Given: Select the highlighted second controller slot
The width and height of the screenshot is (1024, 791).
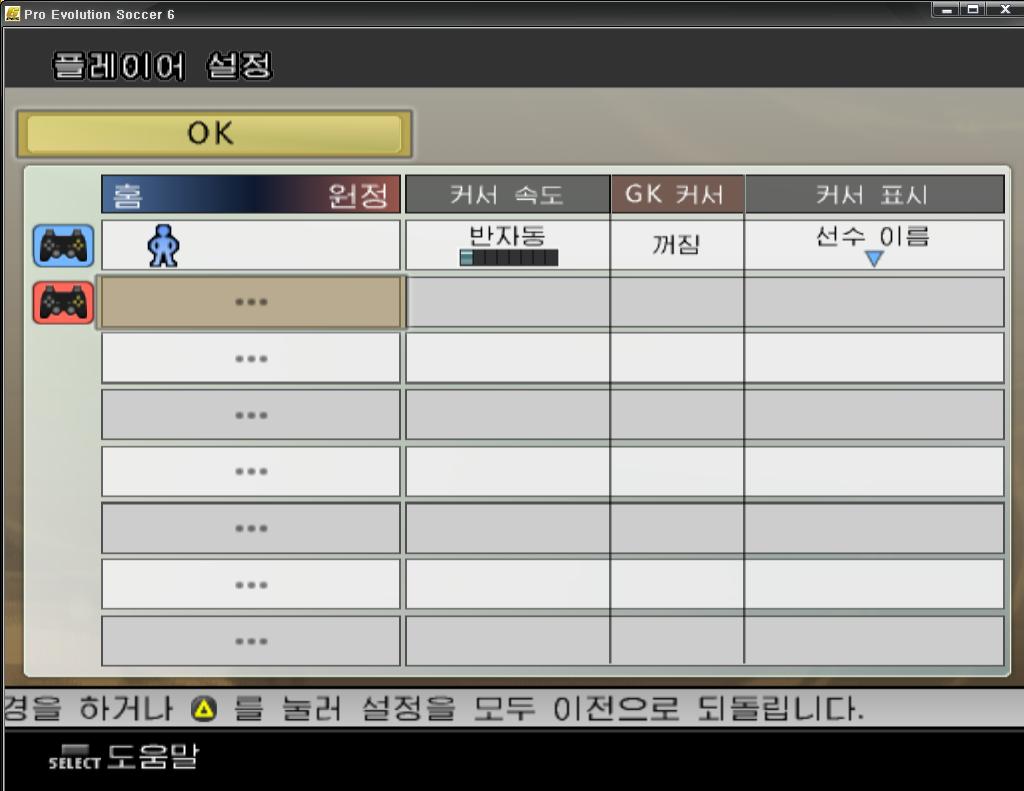Looking at the screenshot, I should 251,302.
